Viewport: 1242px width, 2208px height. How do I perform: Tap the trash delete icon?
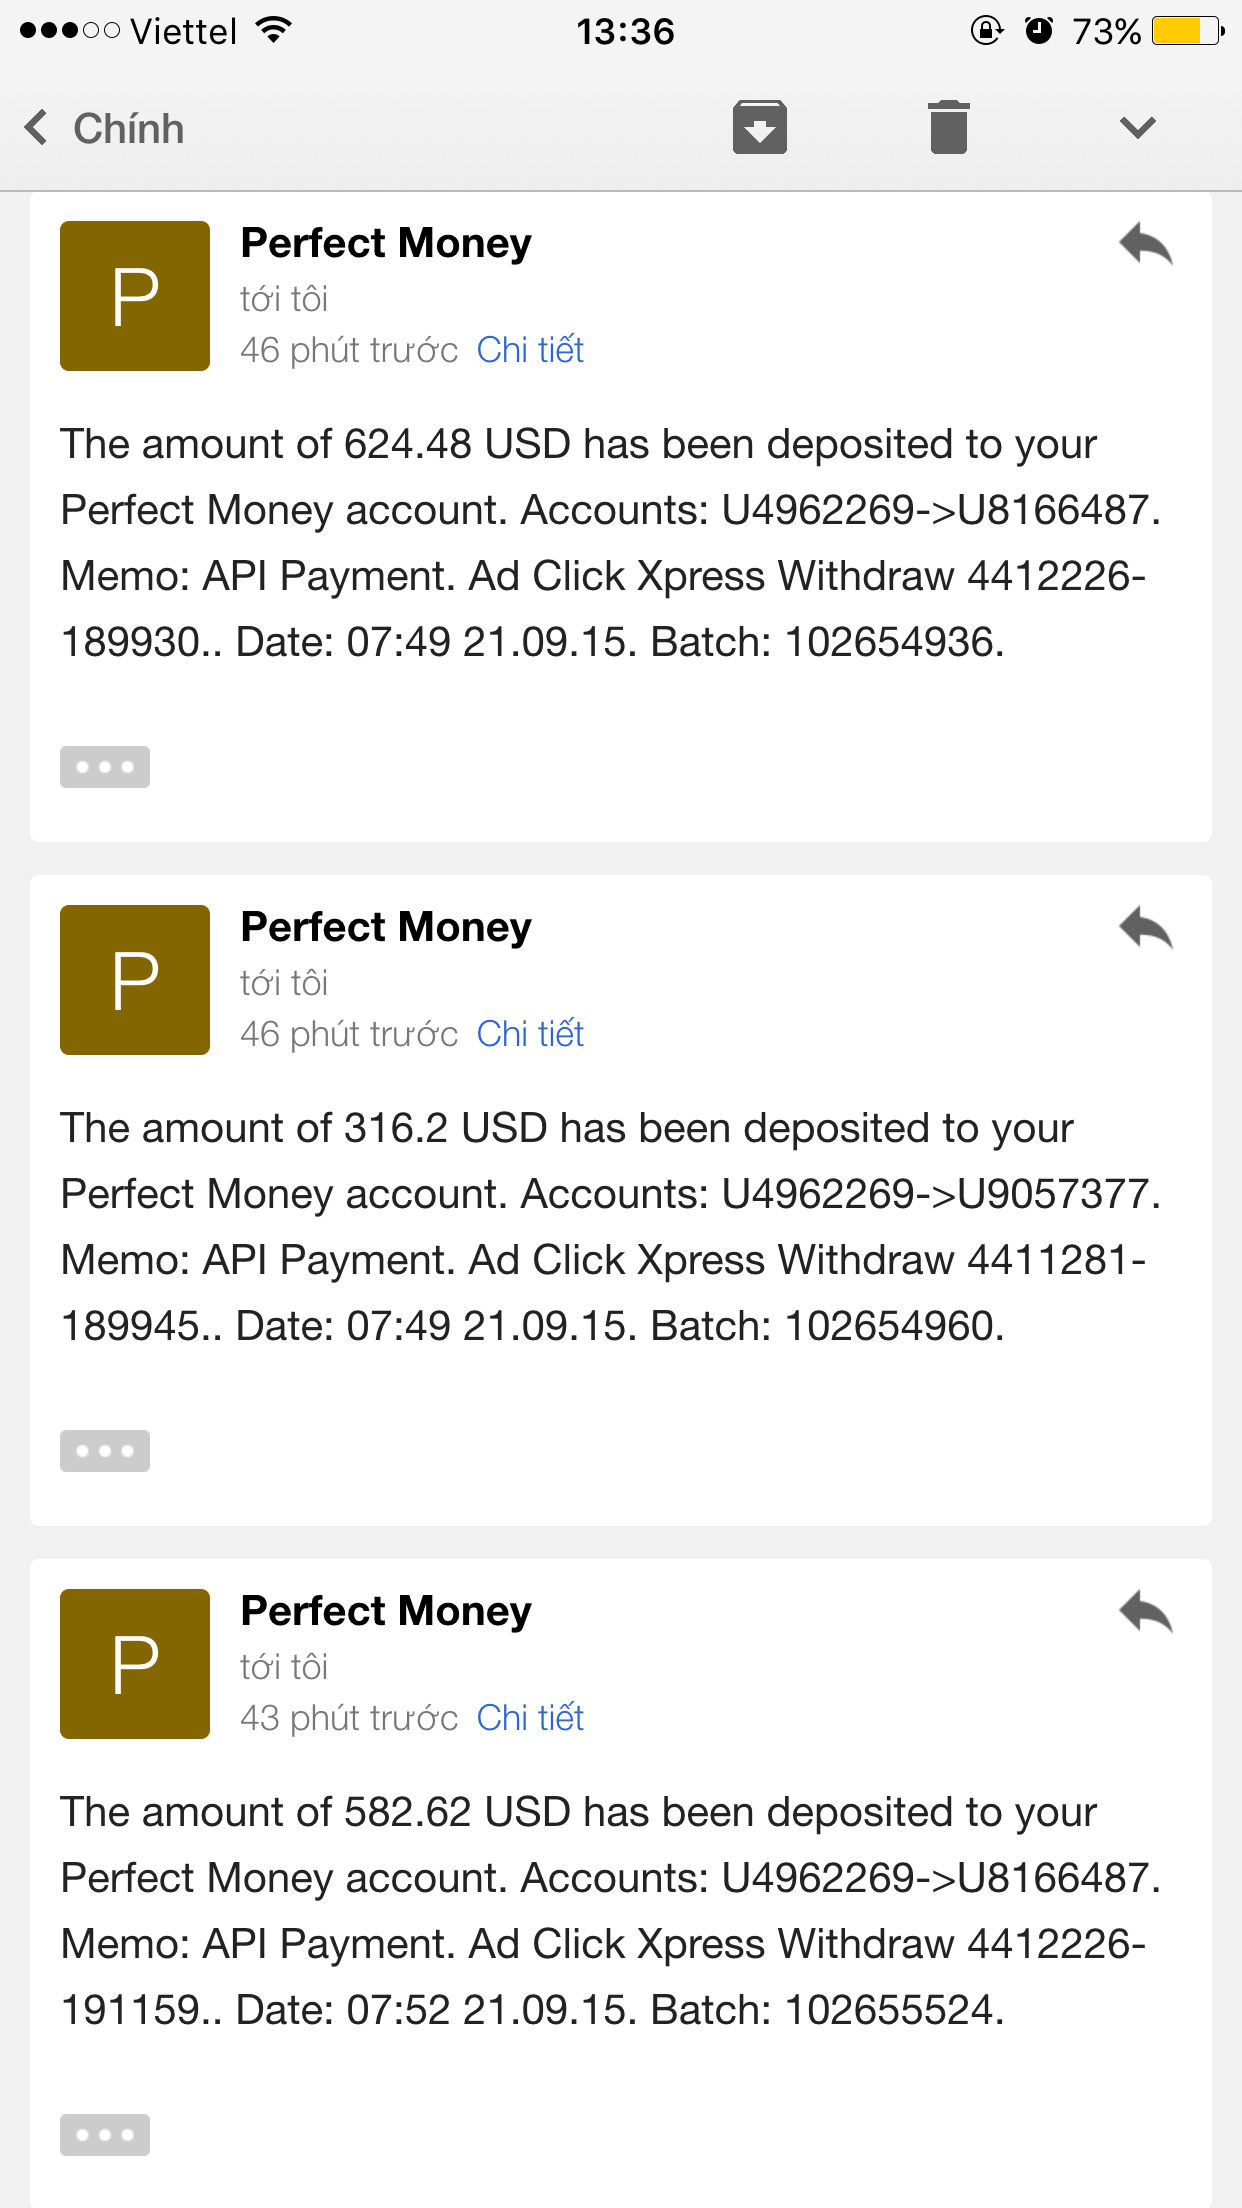pyautogui.click(x=948, y=127)
